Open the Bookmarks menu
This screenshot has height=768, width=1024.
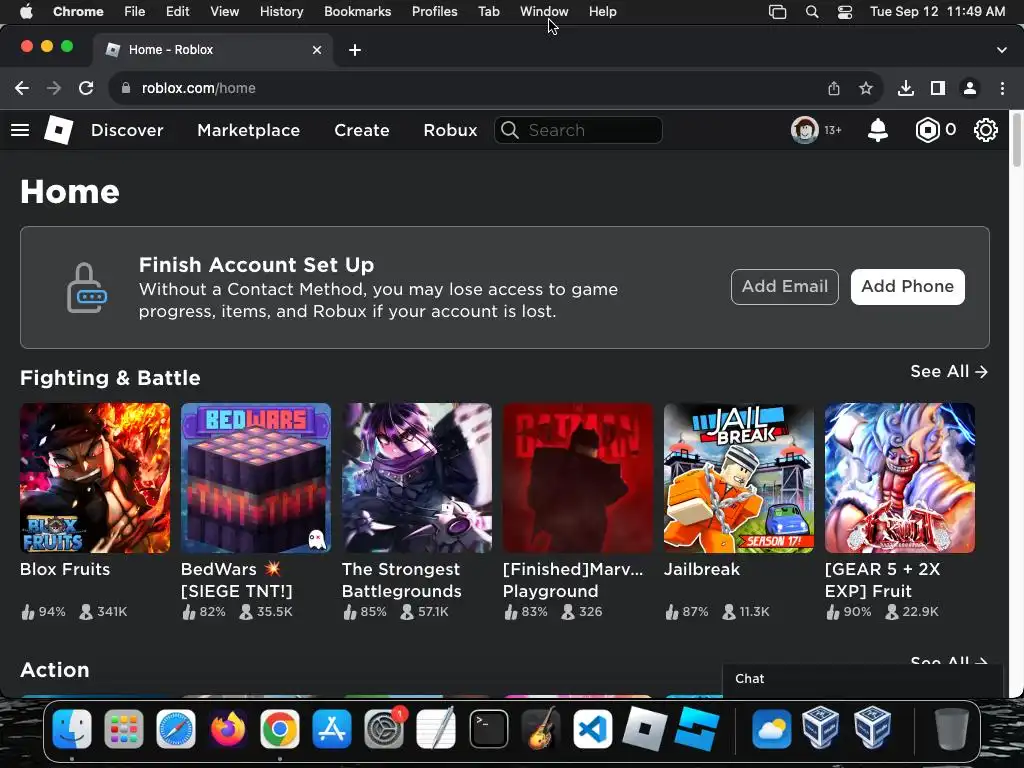coord(357,12)
